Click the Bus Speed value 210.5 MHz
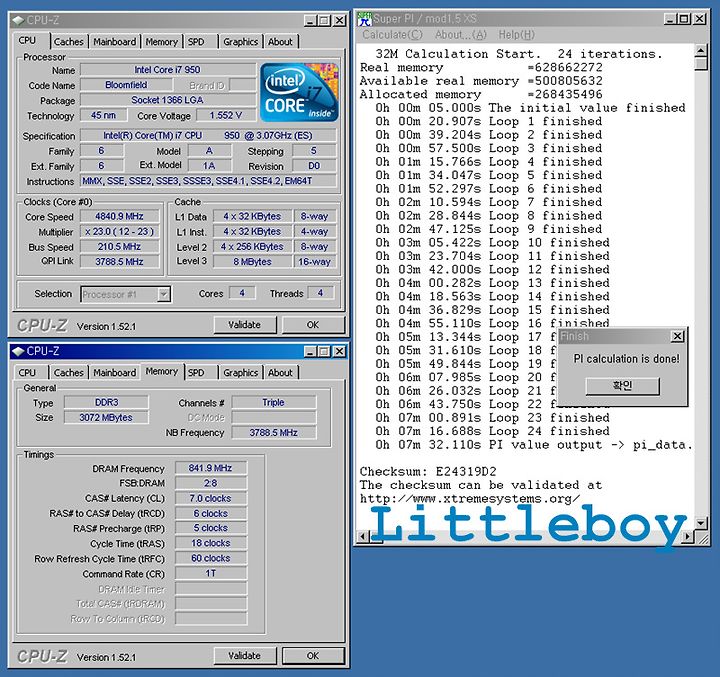Viewport: 720px width, 677px height. pos(119,247)
